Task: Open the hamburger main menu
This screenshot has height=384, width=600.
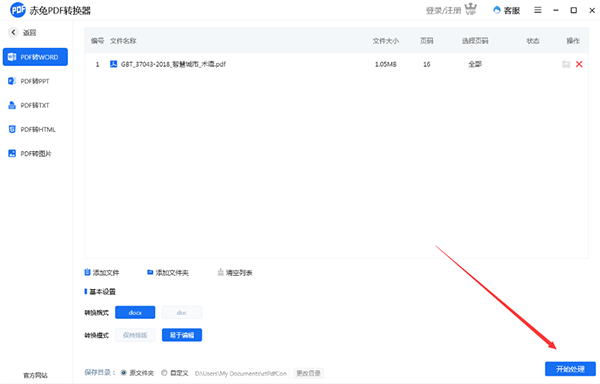Action: 538,10
